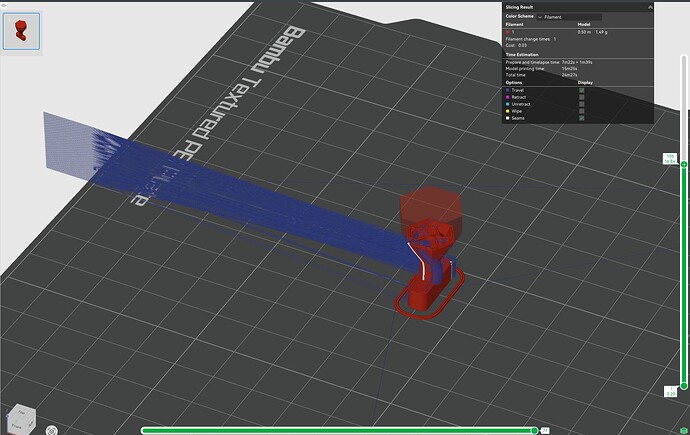The width and height of the screenshot is (690, 435).
Task: Enable the Wipe display checkbox
Action: [x=582, y=111]
